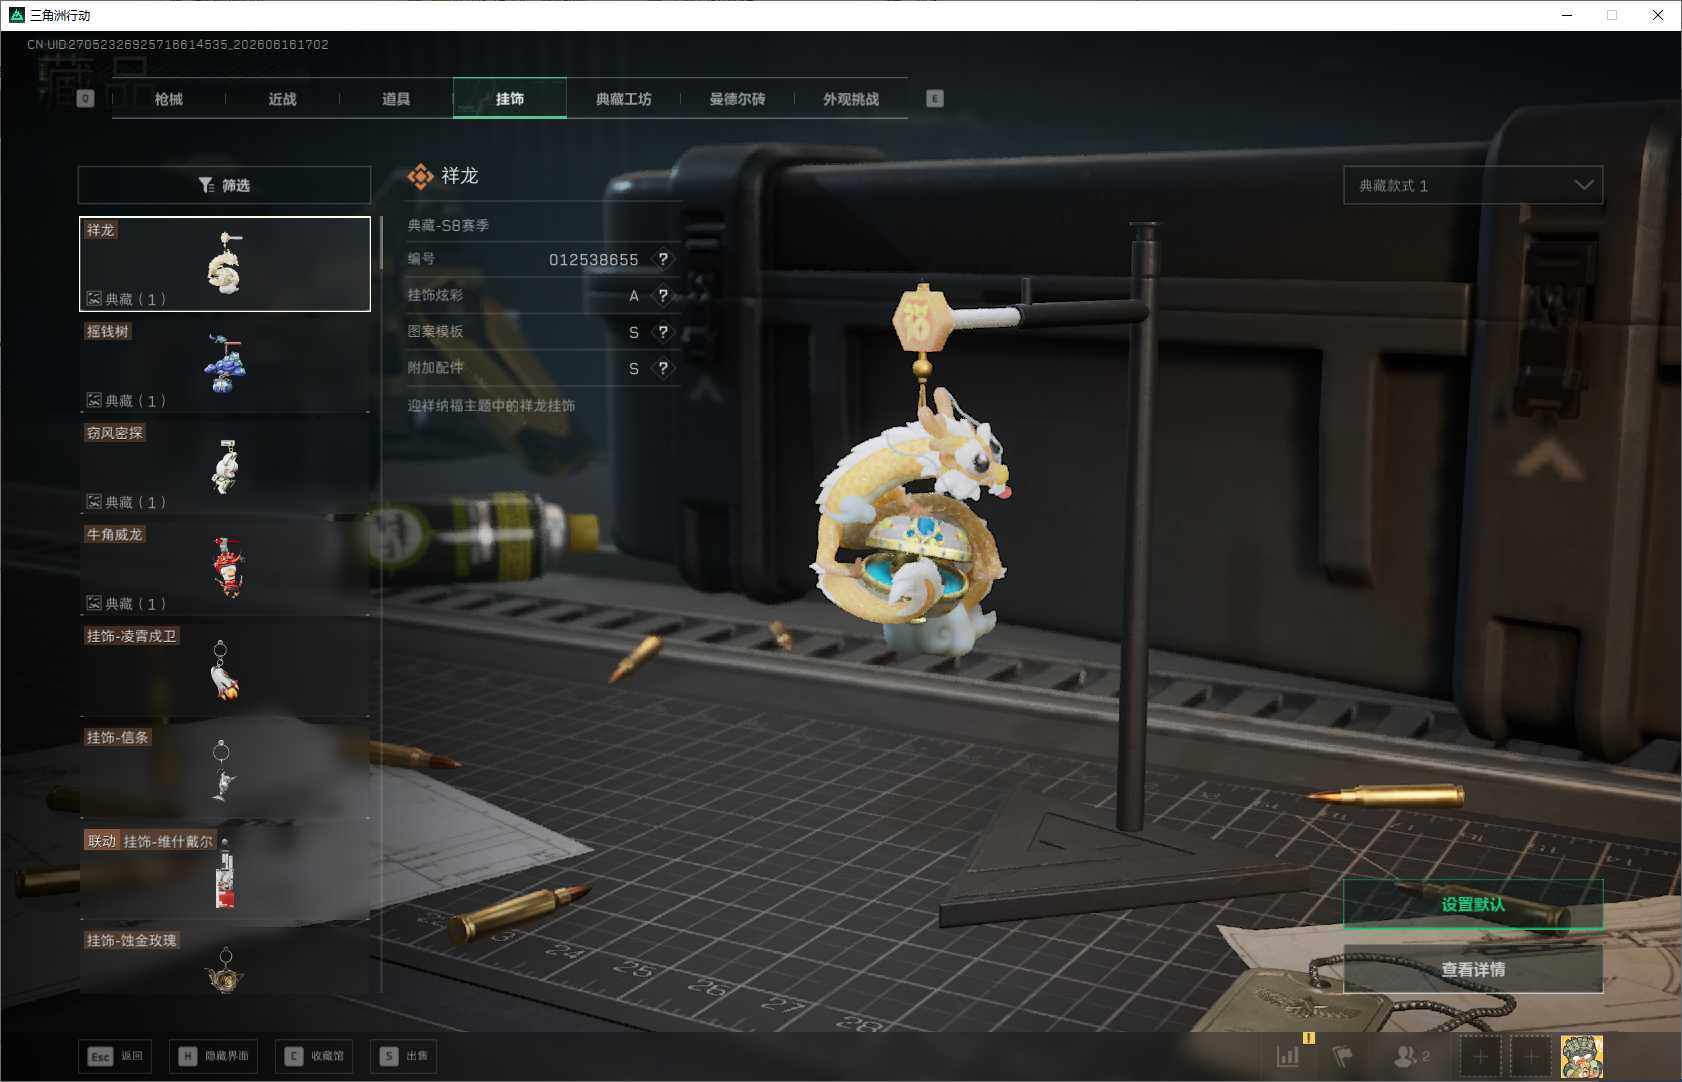Viewport: 1682px width, 1082px height.
Task: Minimize the 三角洲行动 window
Action: coord(1567,15)
